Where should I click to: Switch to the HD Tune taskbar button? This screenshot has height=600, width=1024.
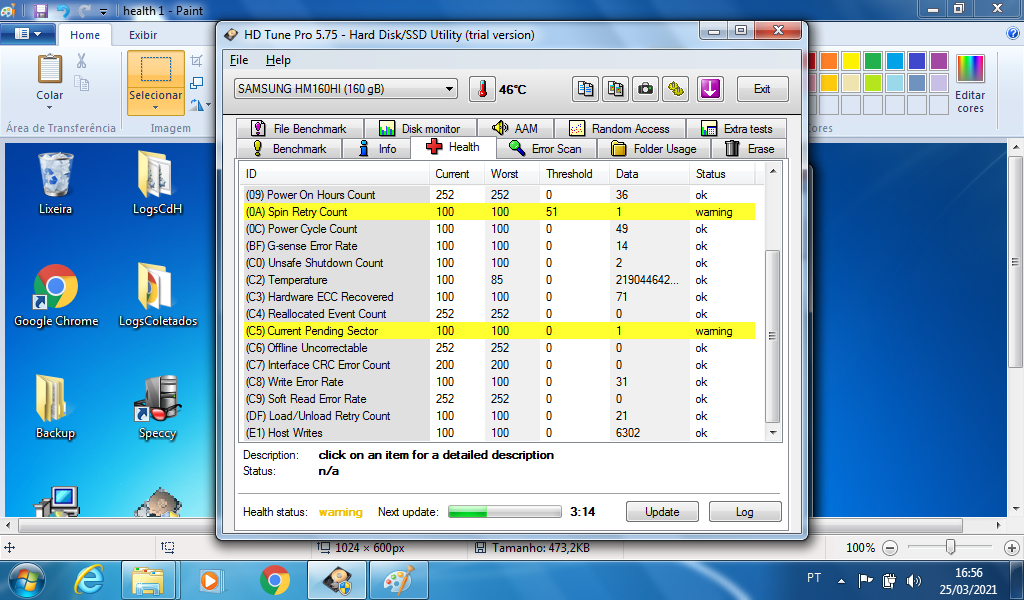pos(337,580)
